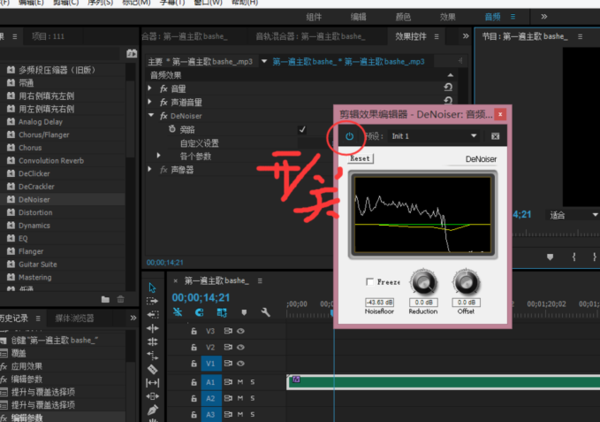Image resolution: width=600 pixels, height=422 pixels.
Task: Select the Razor tool
Action: point(152,369)
